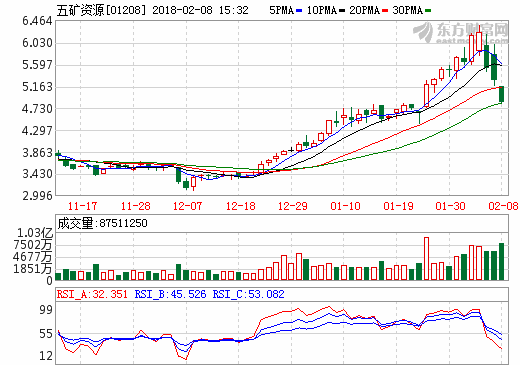Click the 11-17 date label

82,206
